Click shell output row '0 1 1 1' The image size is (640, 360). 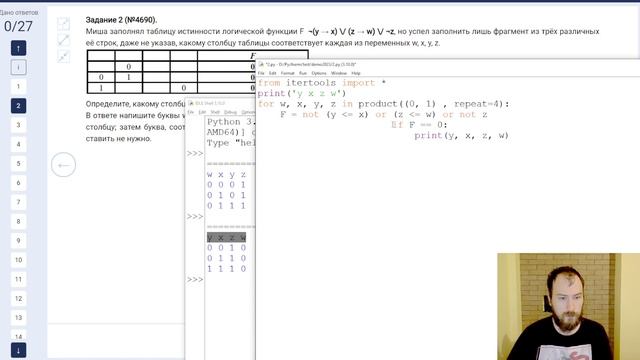tap(227, 206)
